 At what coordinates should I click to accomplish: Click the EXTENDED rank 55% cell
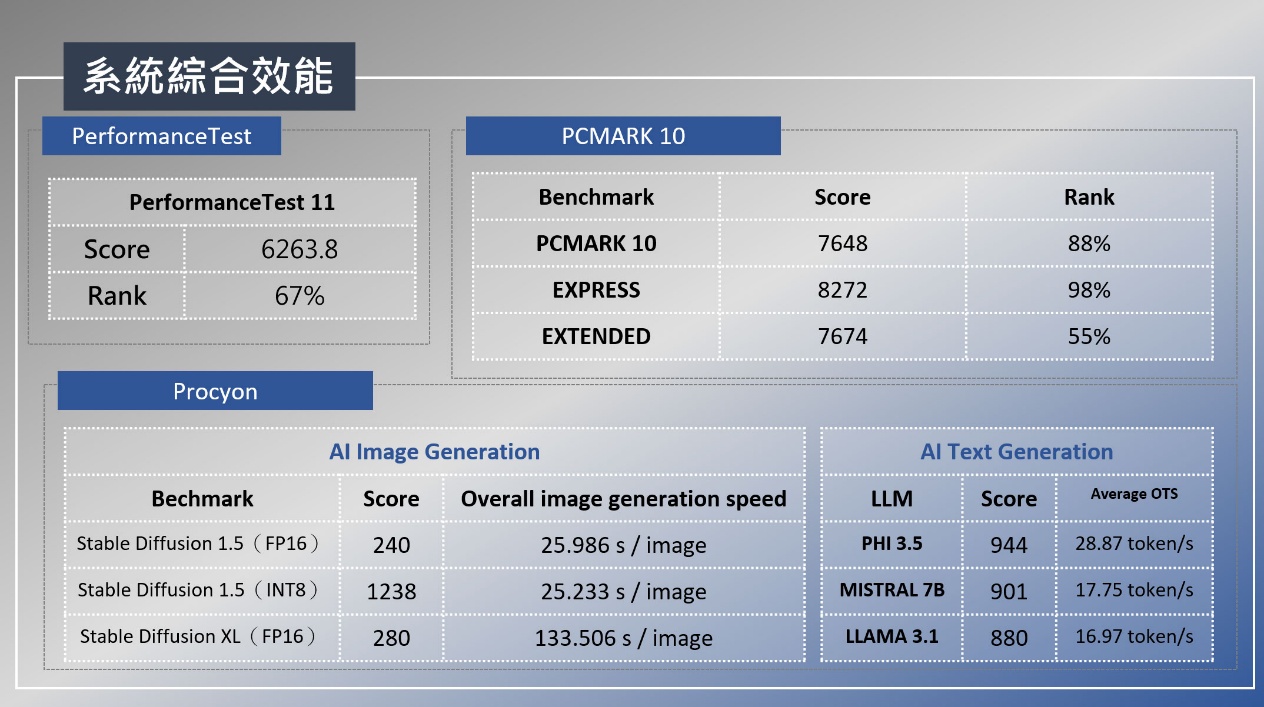pyautogui.click(x=1089, y=336)
